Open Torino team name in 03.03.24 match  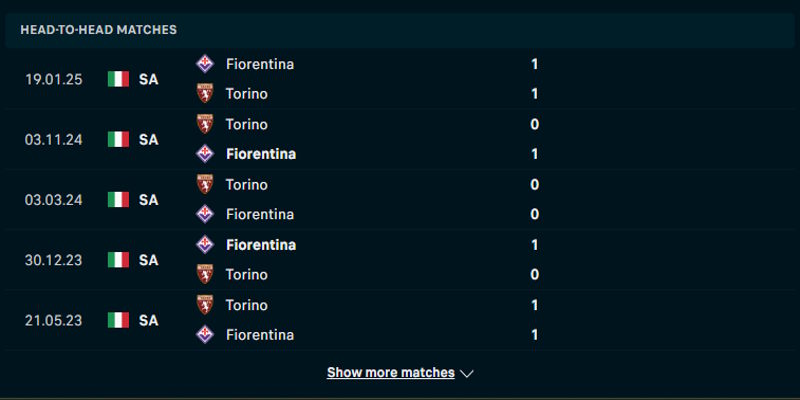pos(246,184)
